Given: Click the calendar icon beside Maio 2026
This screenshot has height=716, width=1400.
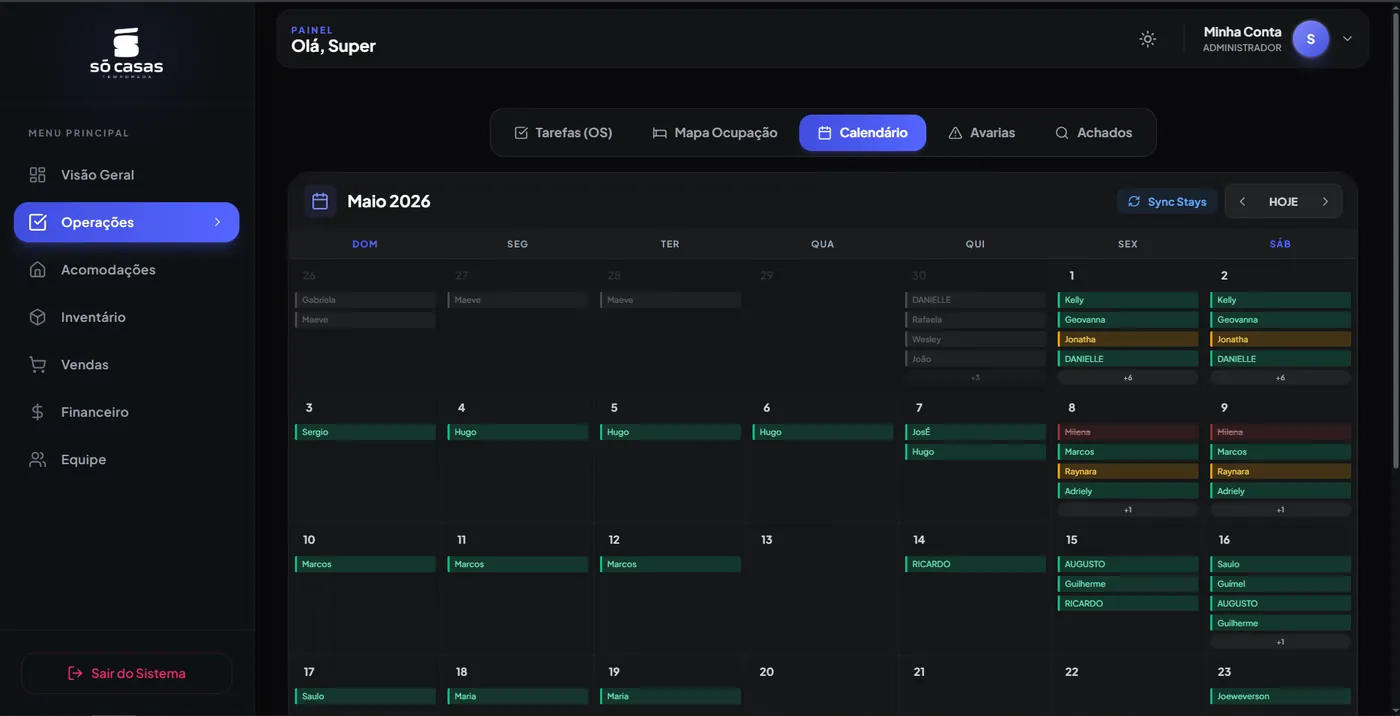Looking at the screenshot, I should click(320, 201).
